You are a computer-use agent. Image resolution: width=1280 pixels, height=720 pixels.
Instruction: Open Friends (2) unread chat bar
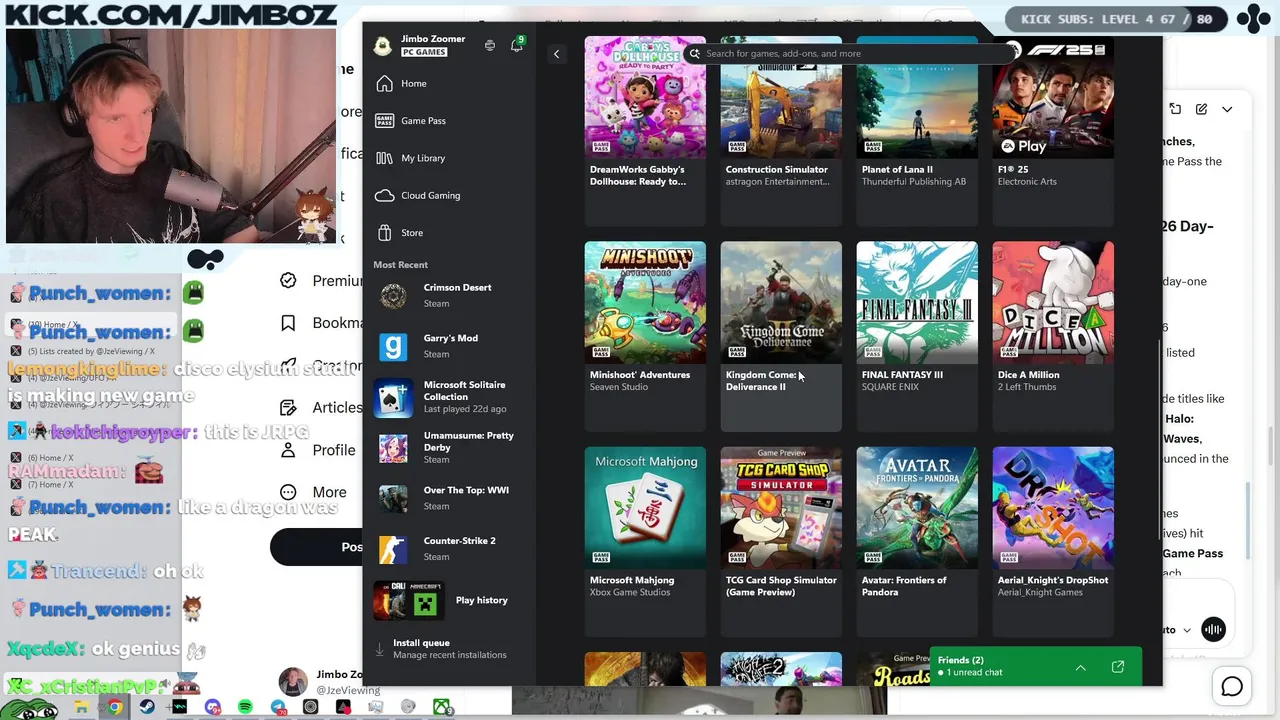coord(1035,667)
